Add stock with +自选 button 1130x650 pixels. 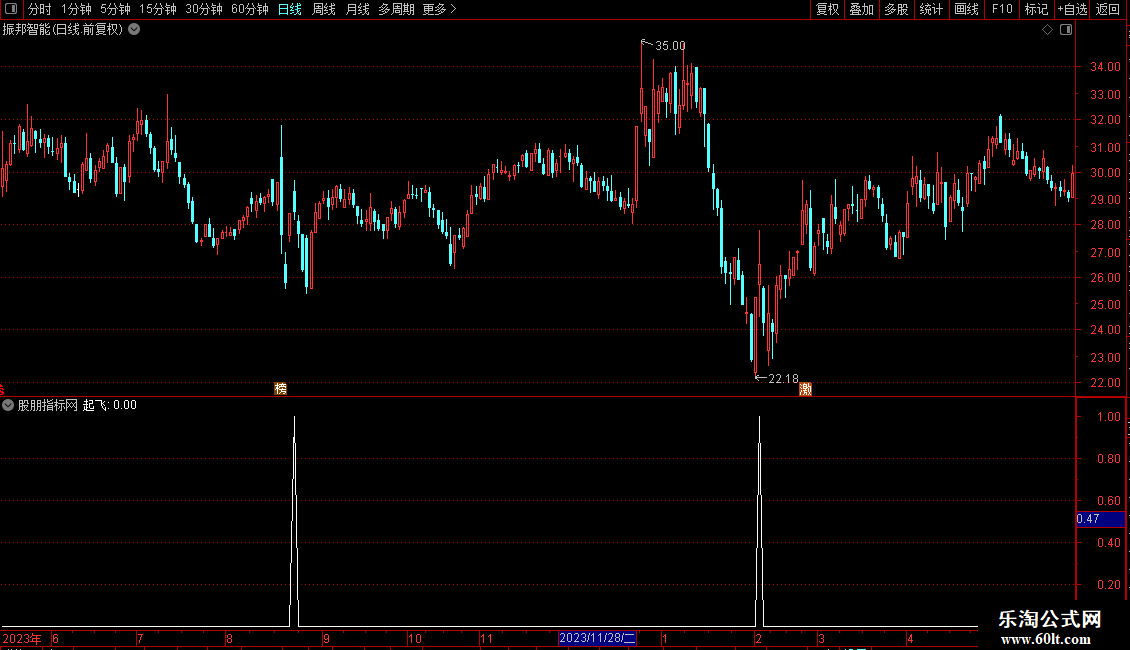(x=1072, y=9)
